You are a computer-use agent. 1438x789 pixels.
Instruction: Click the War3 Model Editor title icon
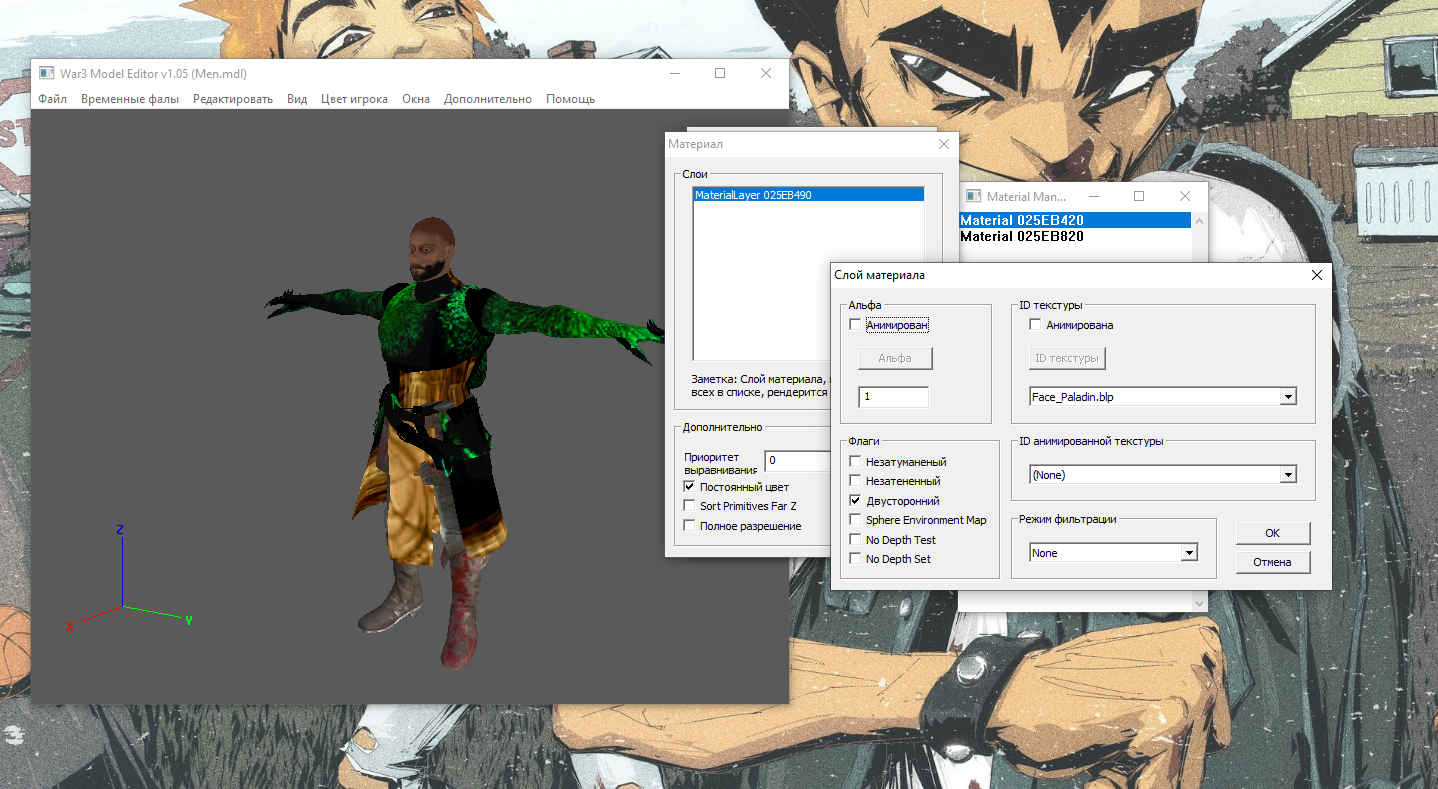[x=46, y=74]
